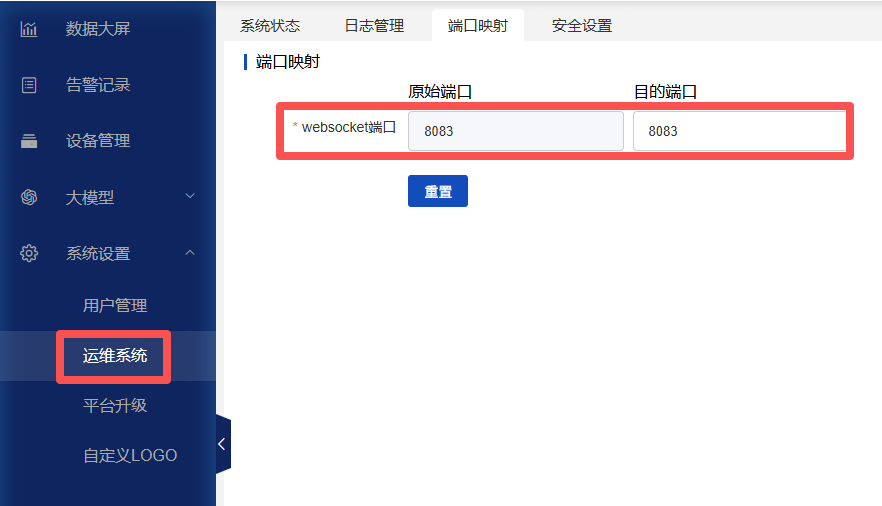Click the 告警记录 list icon
882x506 pixels.
(29, 85)
